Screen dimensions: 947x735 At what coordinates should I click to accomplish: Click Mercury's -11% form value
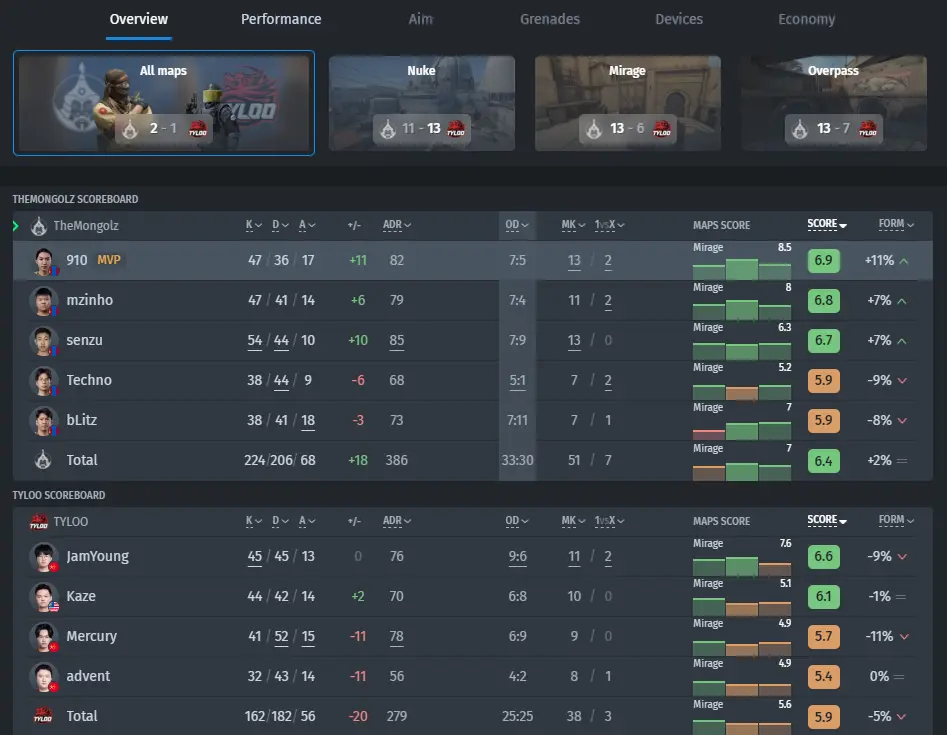(879, 636)
